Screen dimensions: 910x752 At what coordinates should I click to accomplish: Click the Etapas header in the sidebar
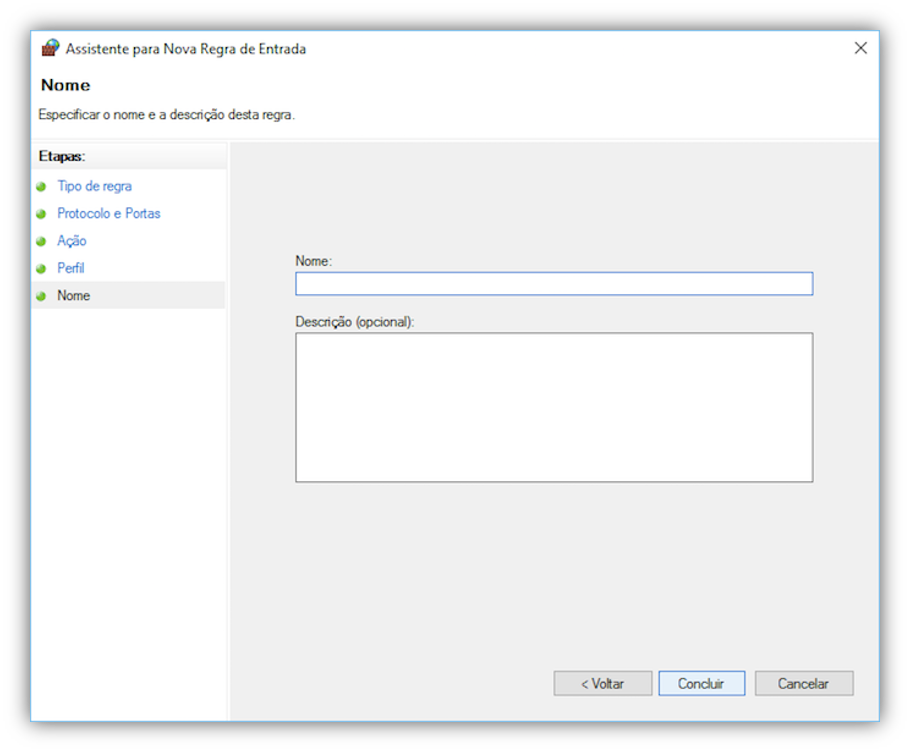(62, 157)
